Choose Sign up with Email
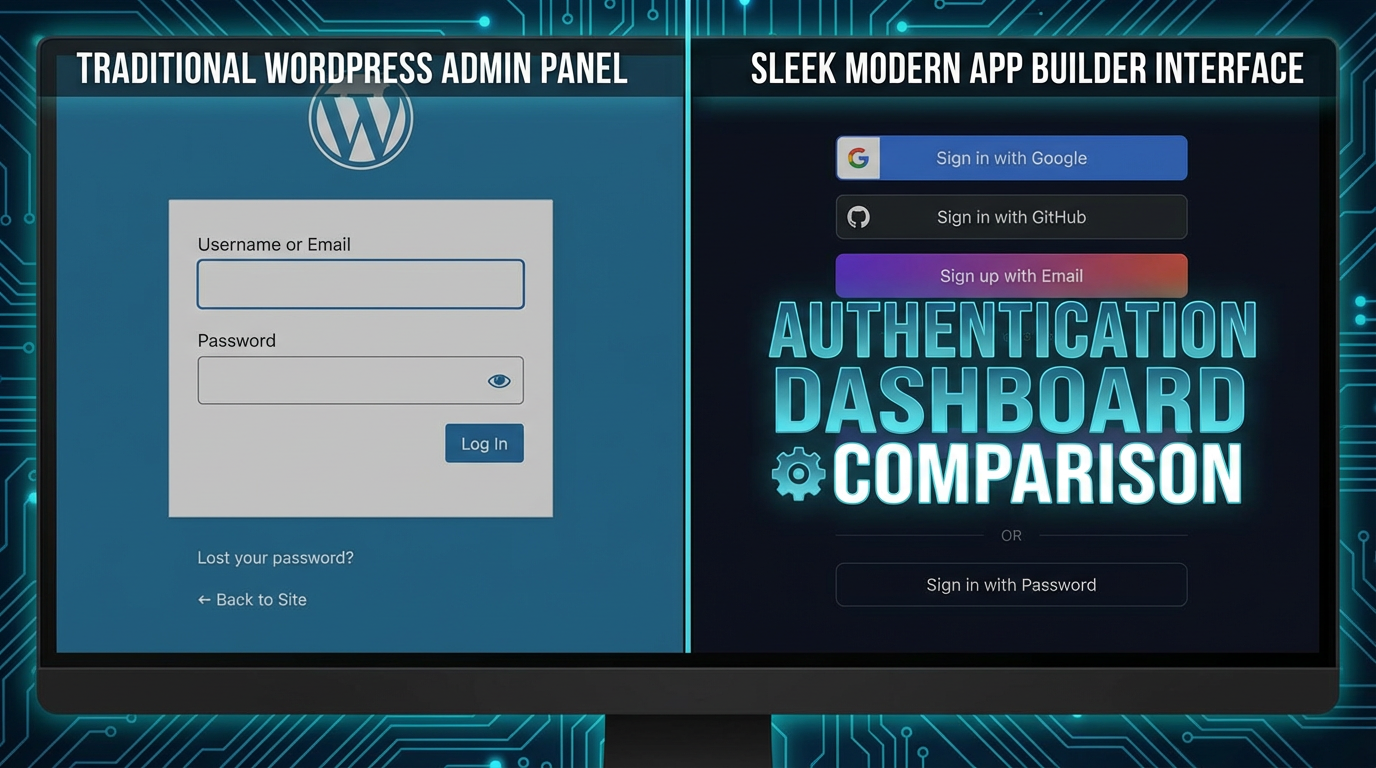Viewport: 1376px width, 768px height. click(1011, 275)
